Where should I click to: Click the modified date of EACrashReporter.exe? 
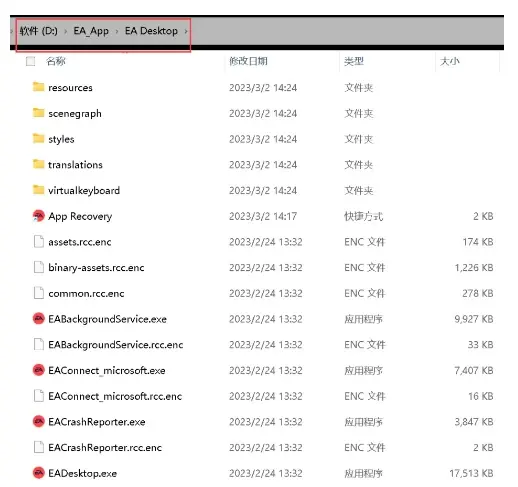click(x=266, y=422)
